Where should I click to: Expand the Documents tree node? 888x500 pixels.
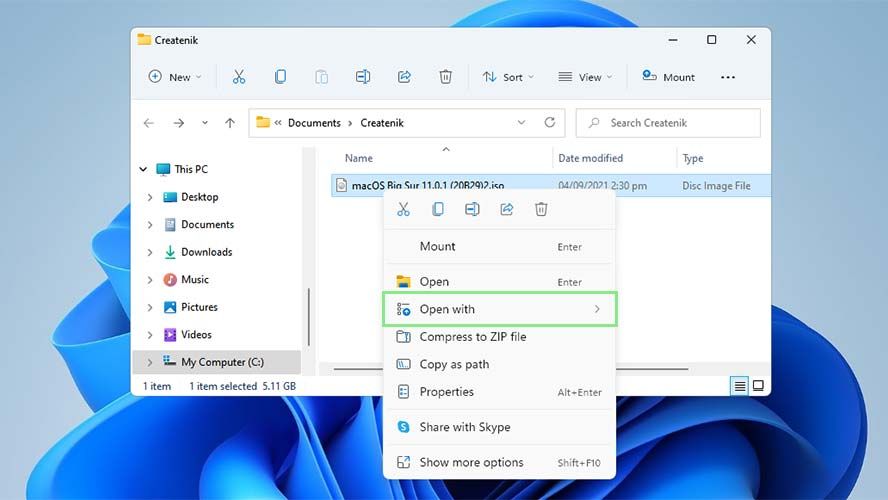[150, 225]
